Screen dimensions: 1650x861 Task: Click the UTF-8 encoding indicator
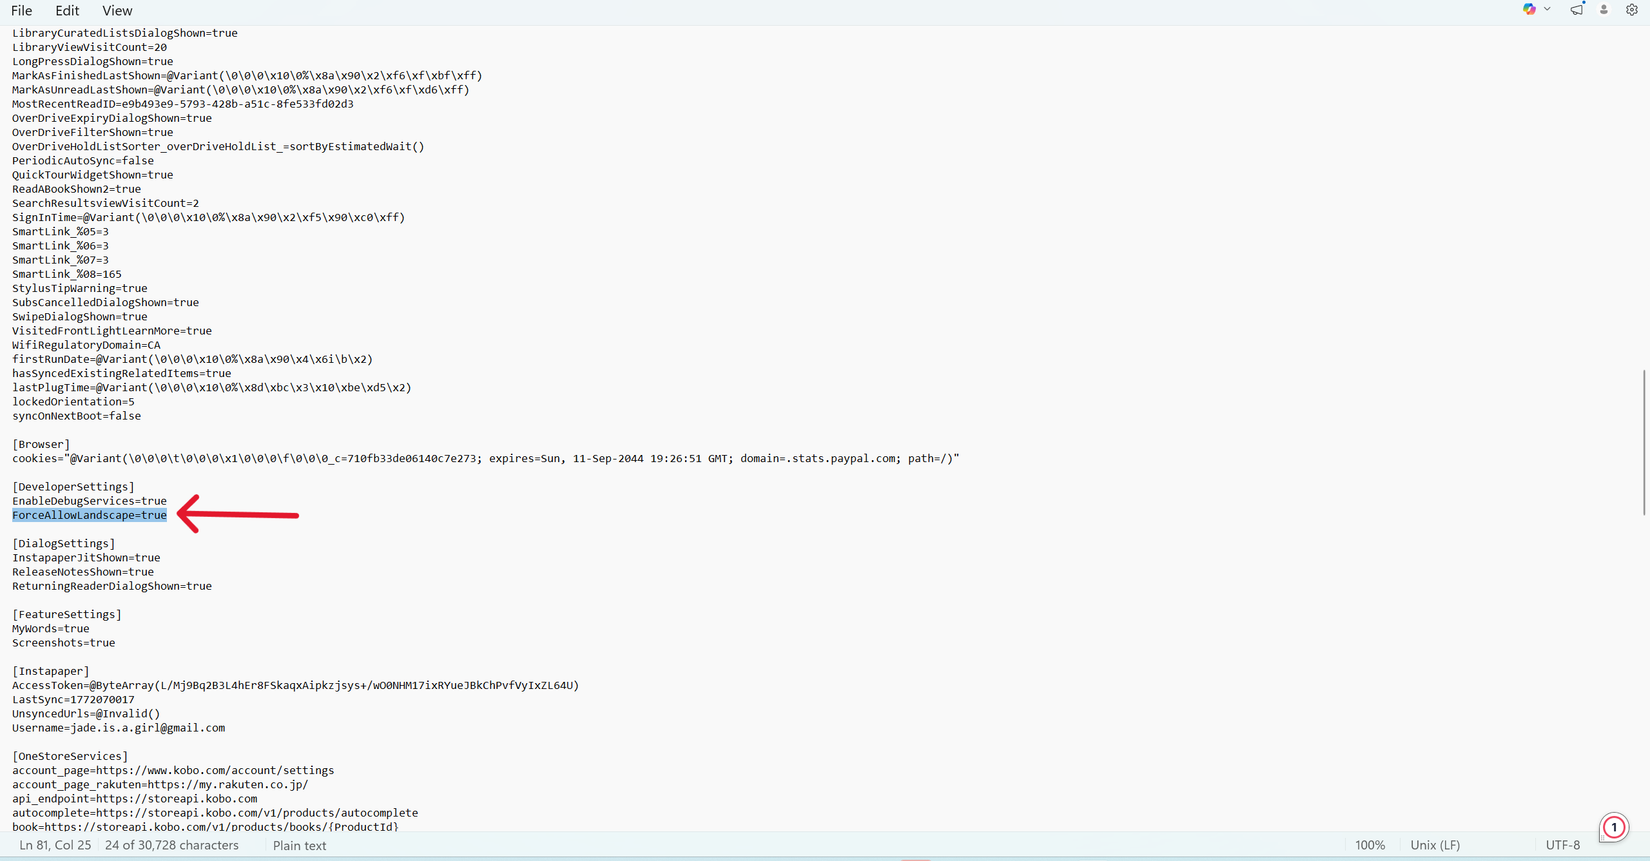coord(1563,845)
